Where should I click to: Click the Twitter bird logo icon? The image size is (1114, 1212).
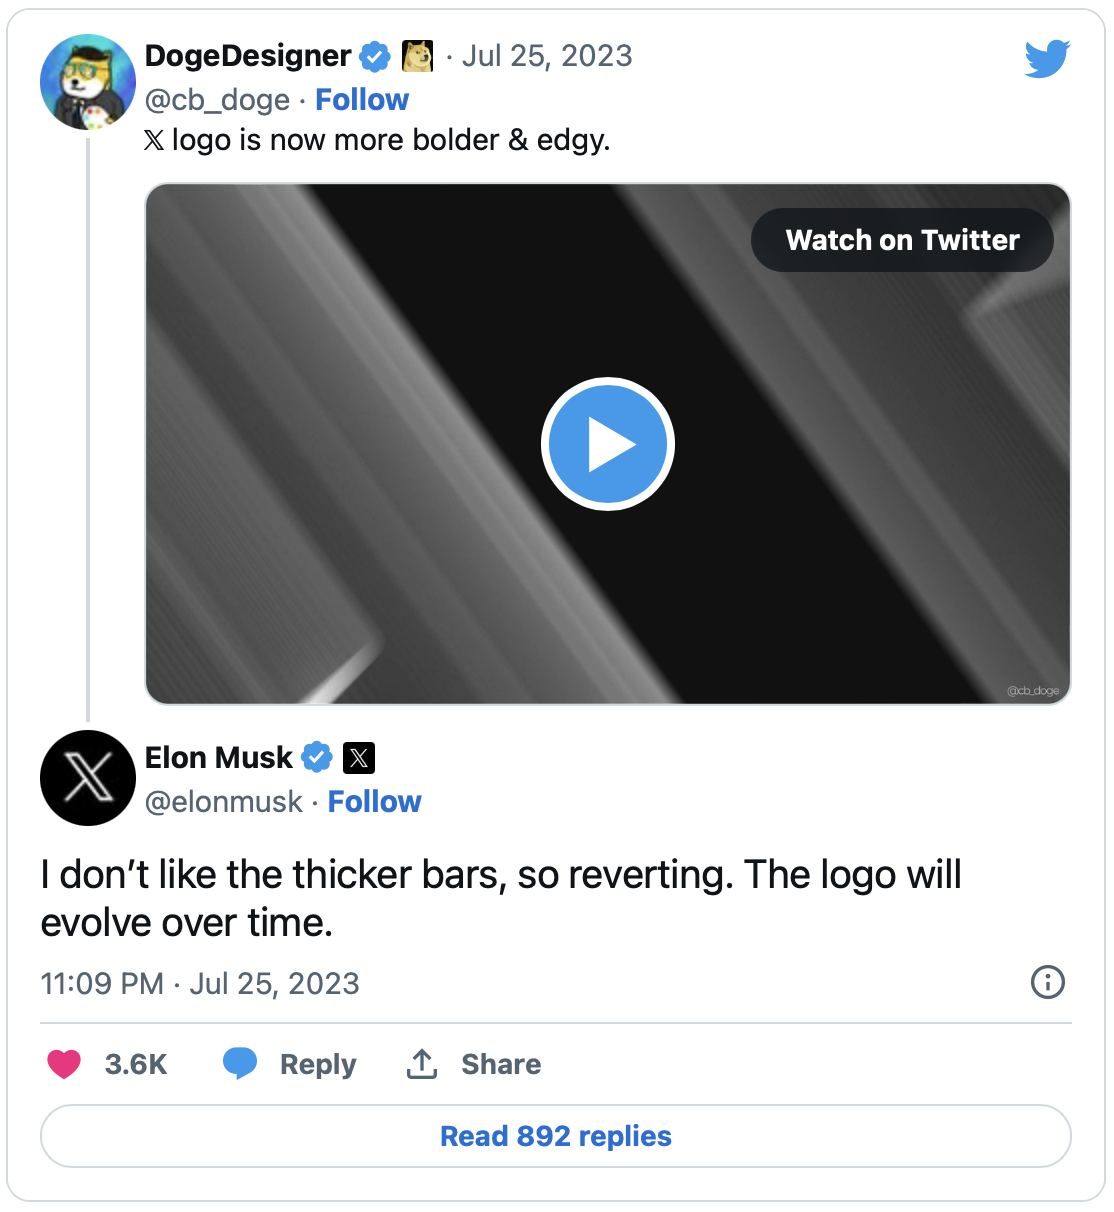click(1047, 58)
